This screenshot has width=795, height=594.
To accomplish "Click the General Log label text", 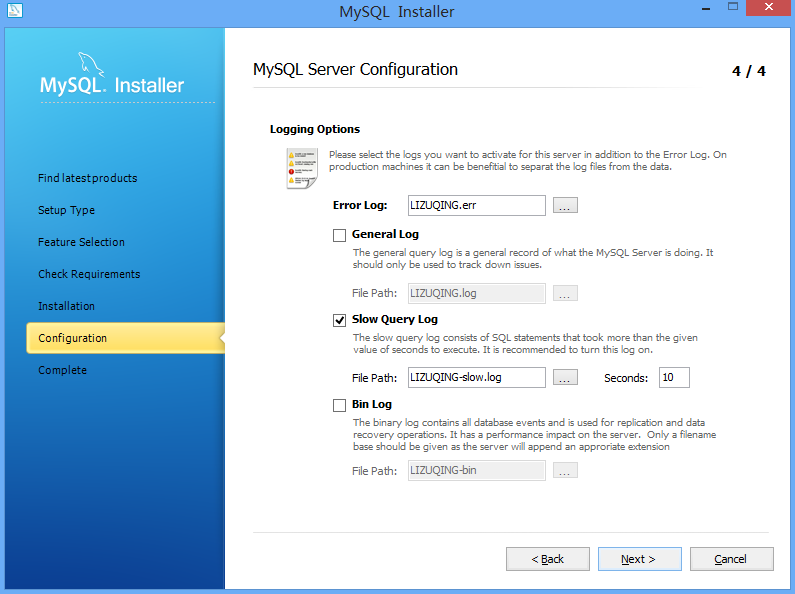I will [x=385, y=234].
